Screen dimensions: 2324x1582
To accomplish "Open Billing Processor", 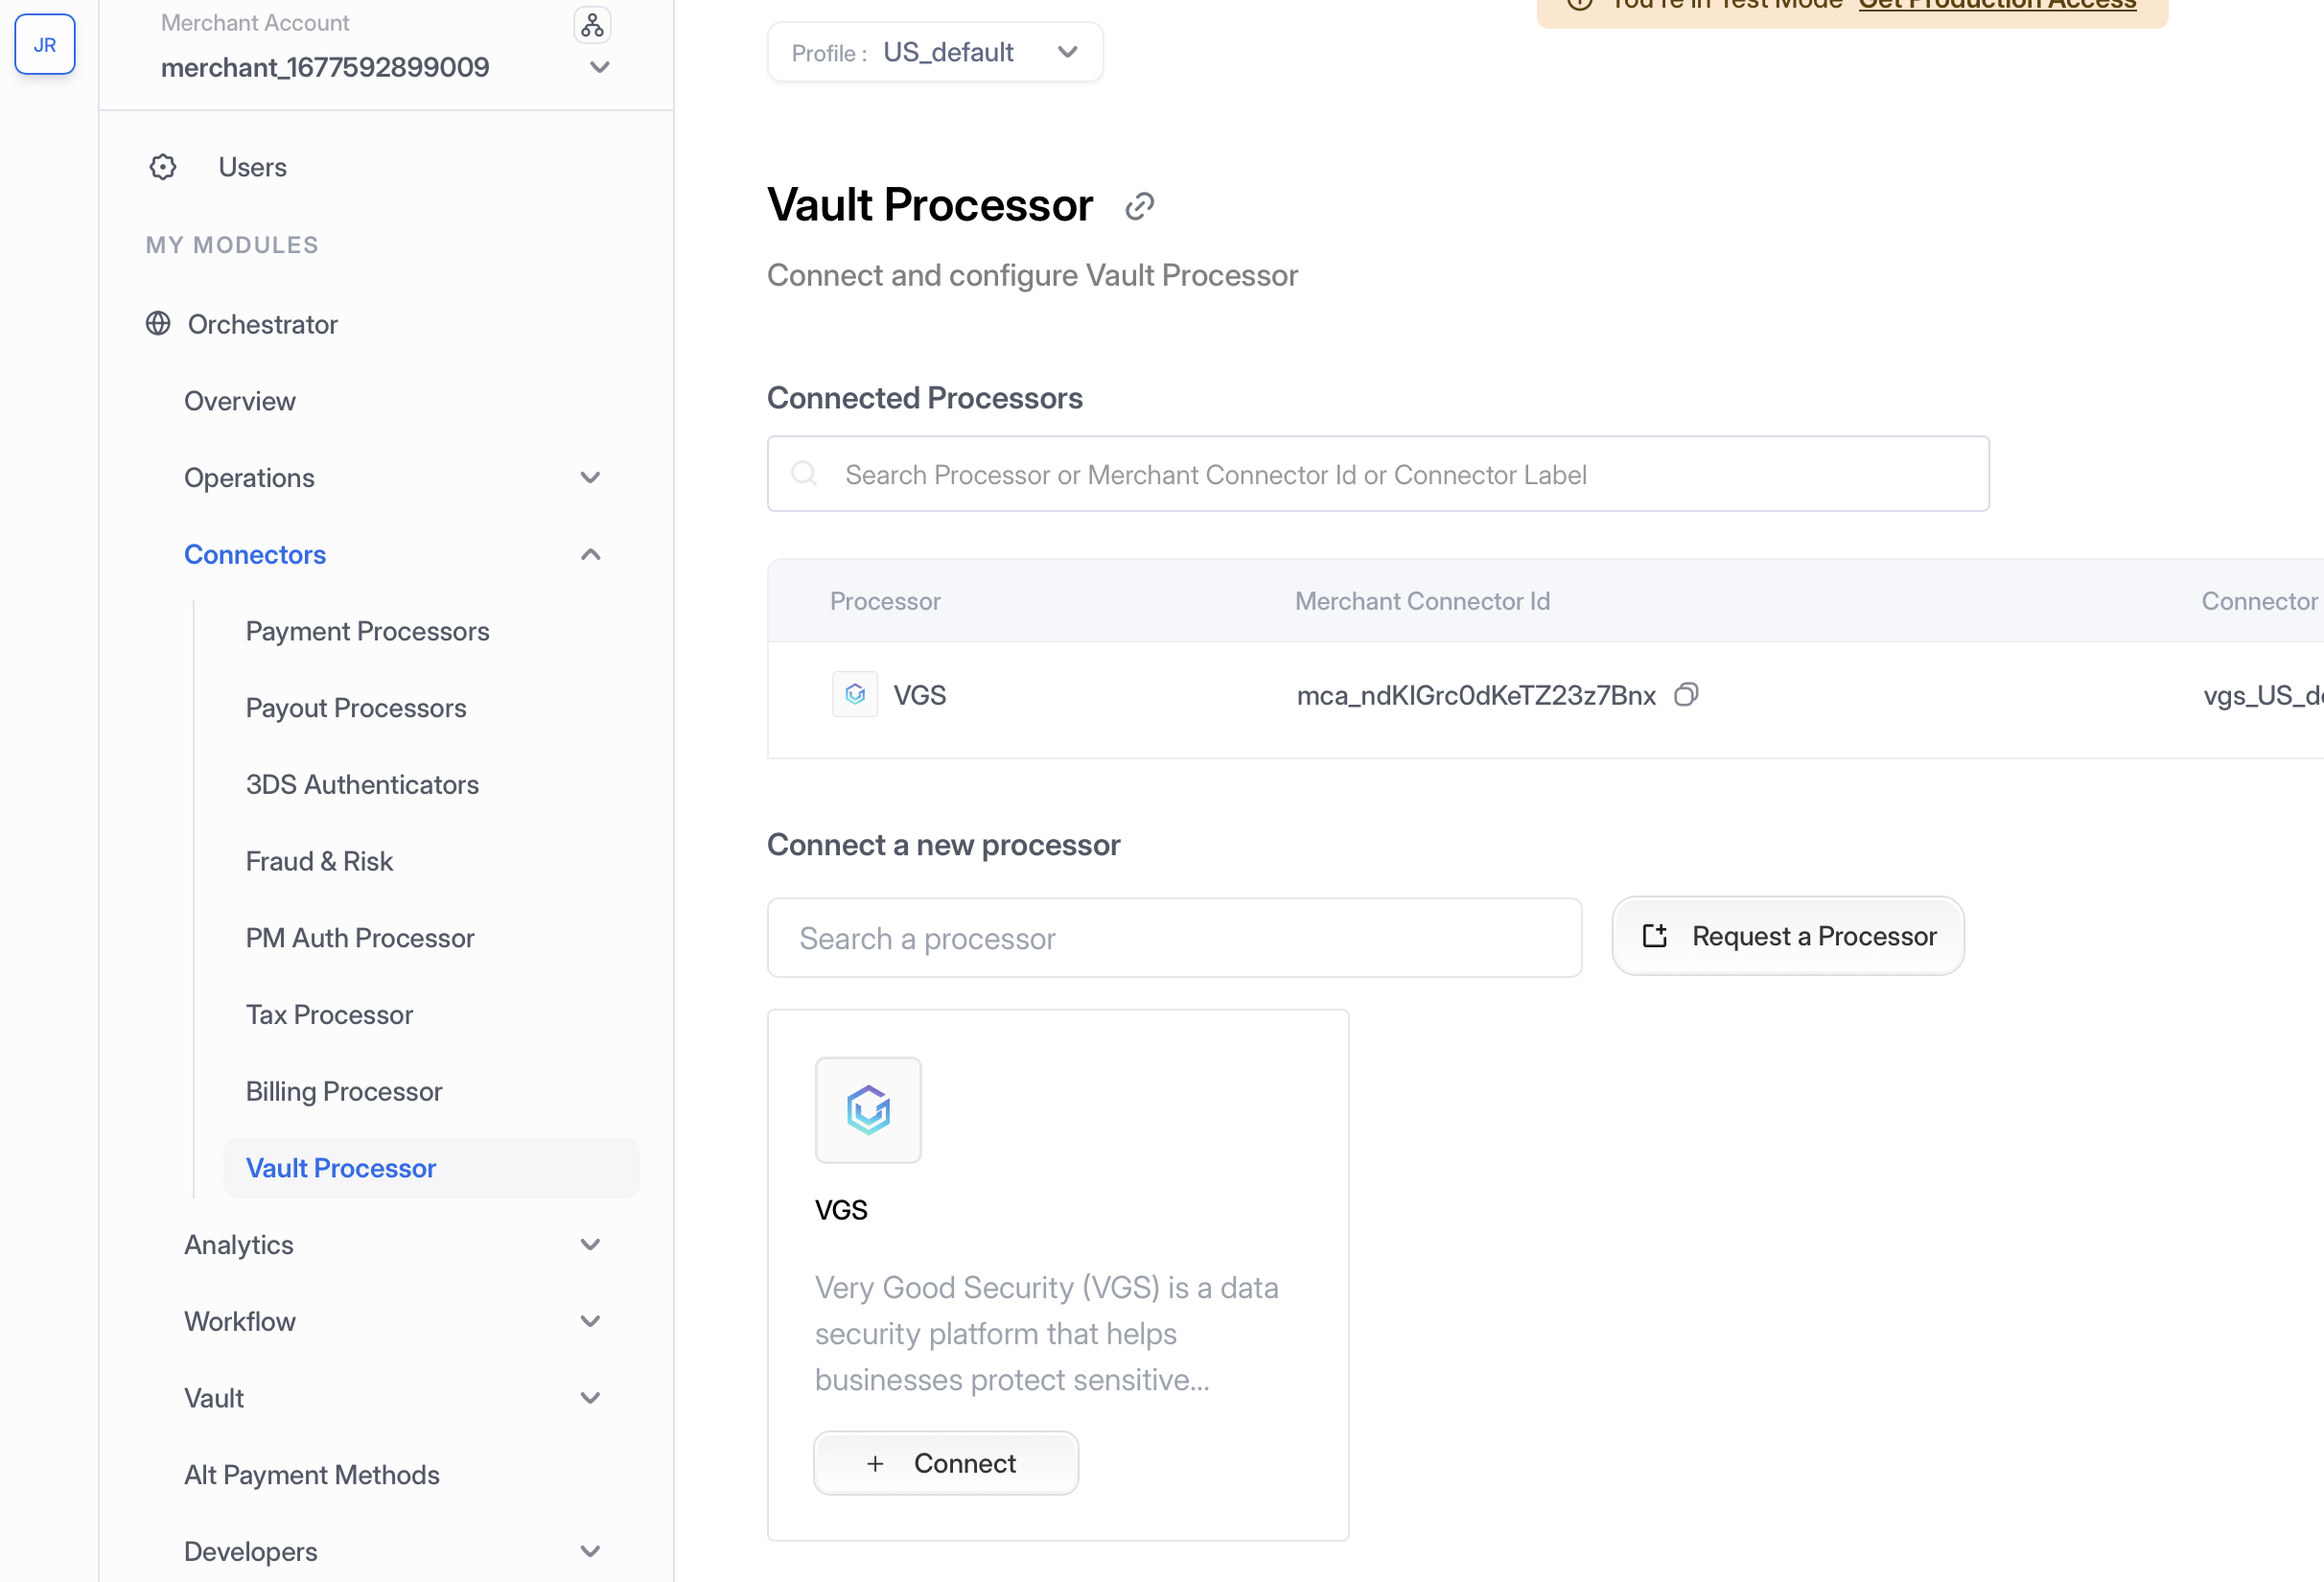I will tap(344, 1091).
